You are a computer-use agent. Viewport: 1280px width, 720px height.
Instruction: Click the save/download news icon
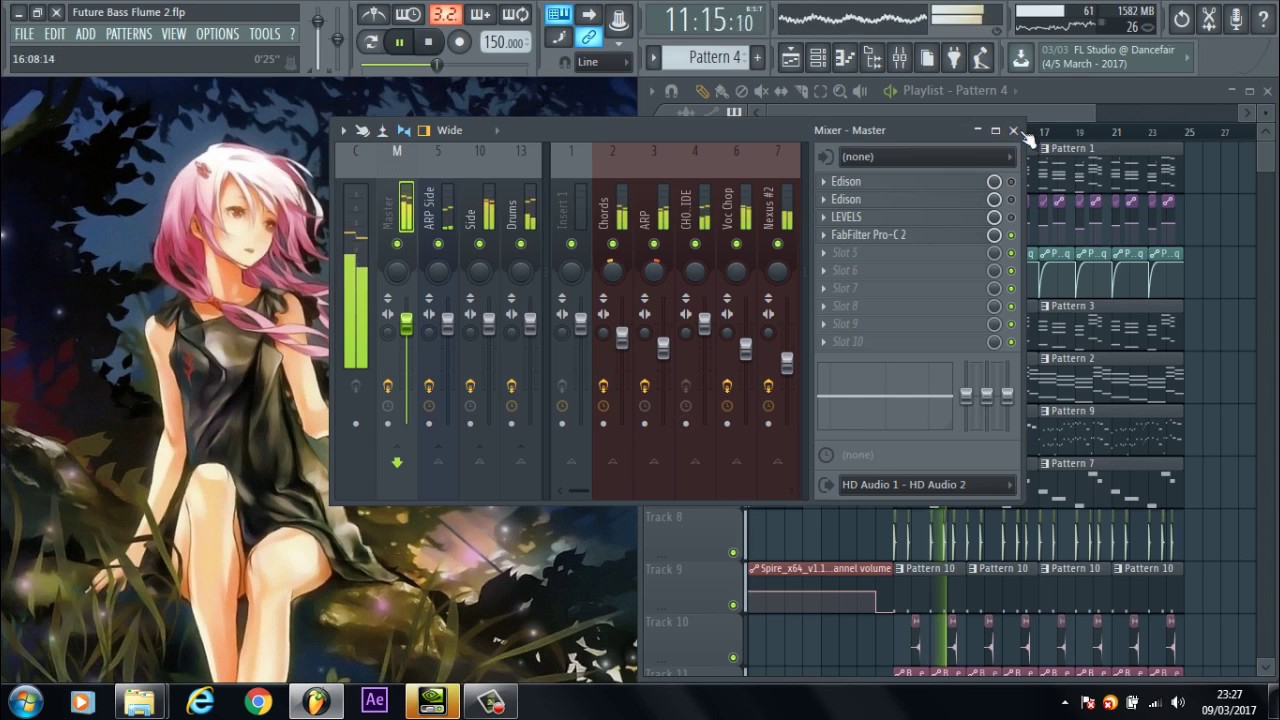click(1020, 58)
